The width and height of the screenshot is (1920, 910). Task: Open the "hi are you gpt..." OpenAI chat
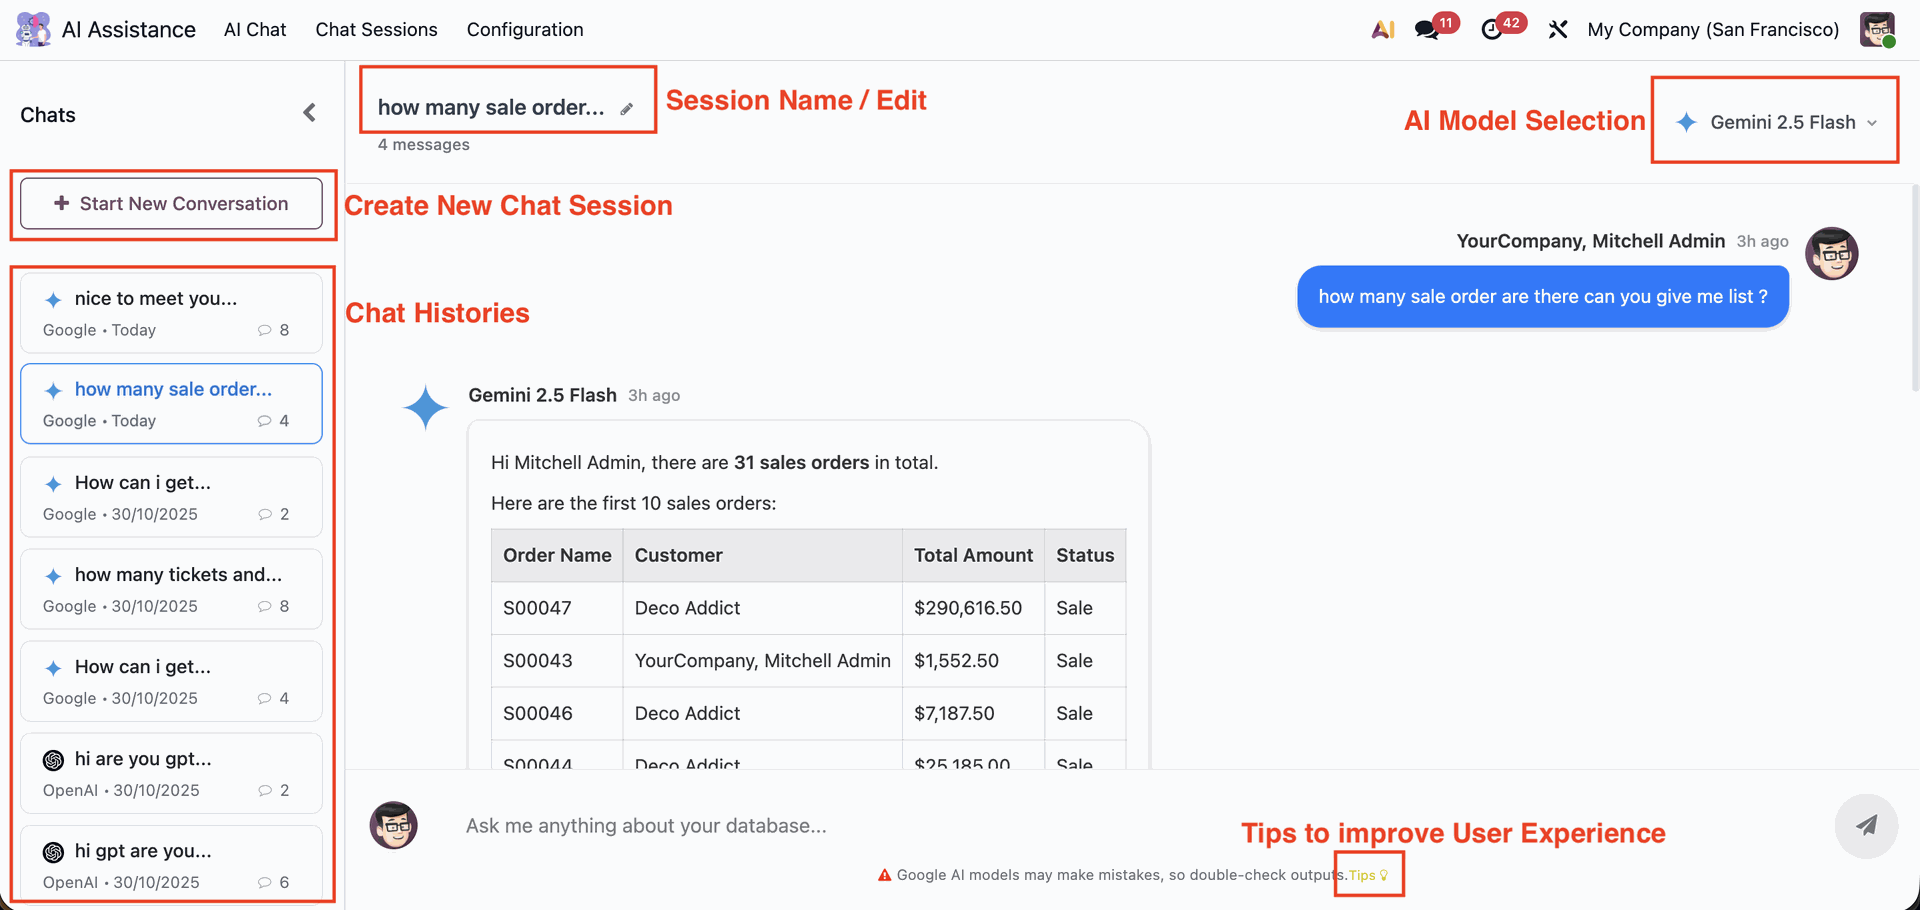[x=171, y=773]
